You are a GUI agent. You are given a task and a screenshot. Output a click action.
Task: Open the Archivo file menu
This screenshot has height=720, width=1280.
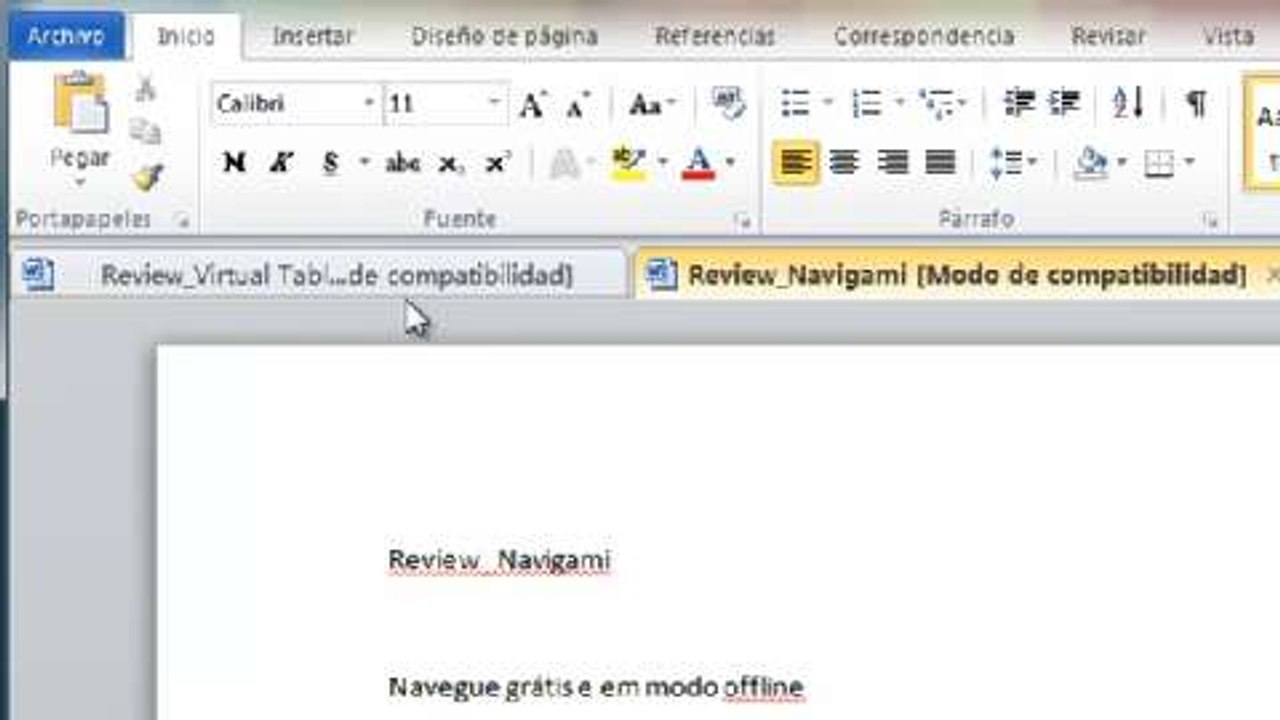click(x=66, y=37)
